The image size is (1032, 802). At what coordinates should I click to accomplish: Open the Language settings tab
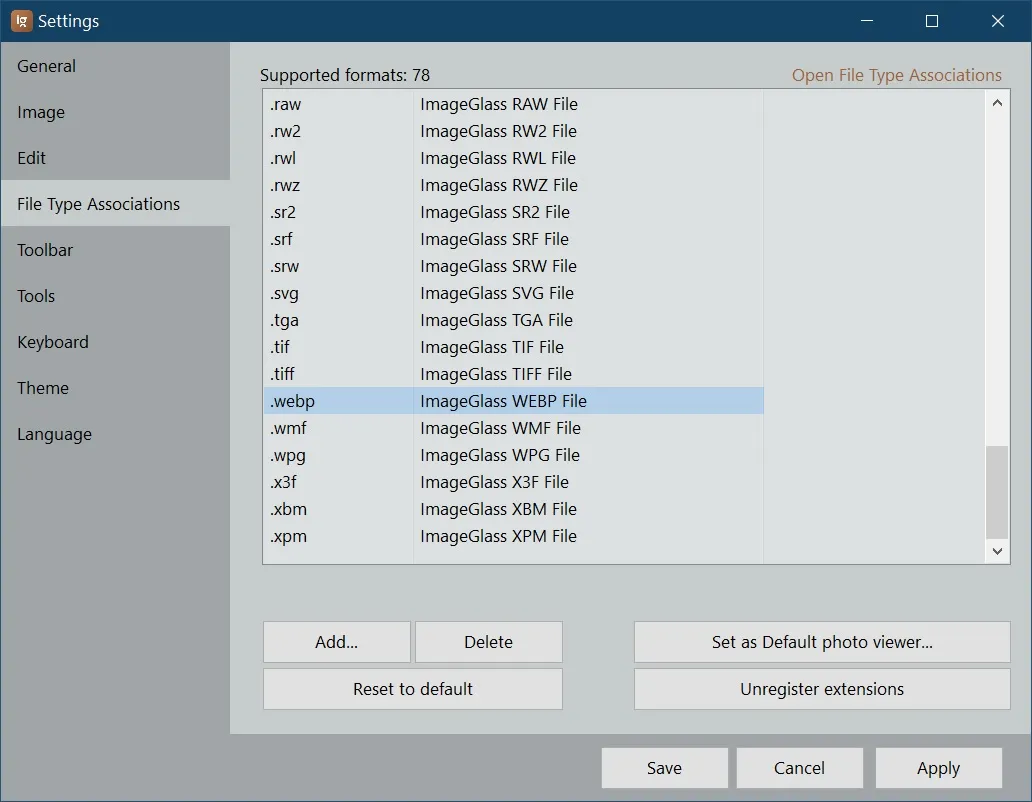(x=115, y=434)
